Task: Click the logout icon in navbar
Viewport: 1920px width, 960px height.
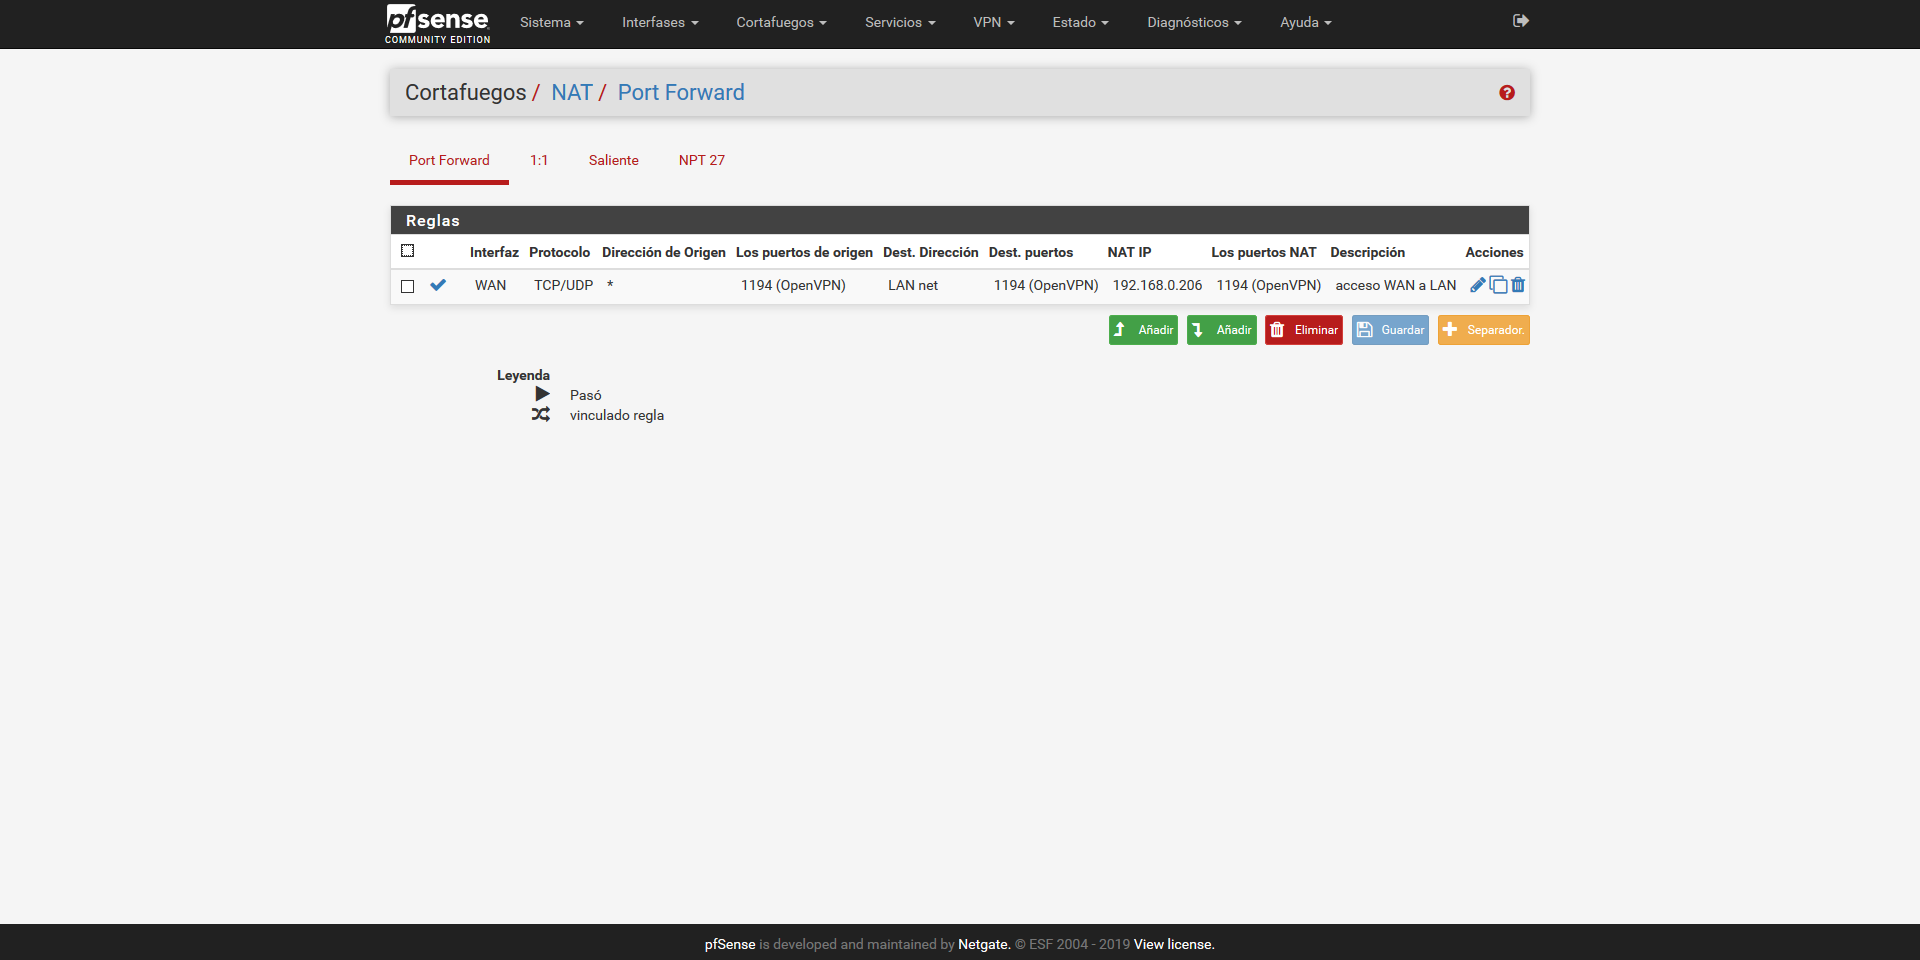Action: [x=1521, y=21]
